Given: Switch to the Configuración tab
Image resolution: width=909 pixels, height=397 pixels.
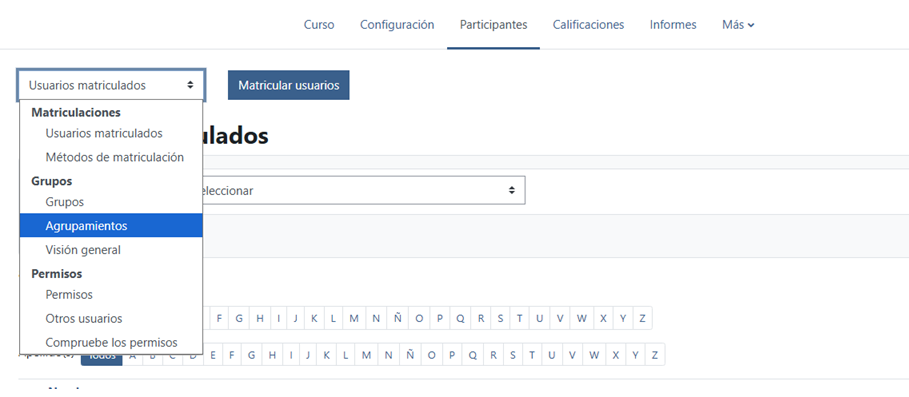Looking at the screenshot, I should coord(397,25).
